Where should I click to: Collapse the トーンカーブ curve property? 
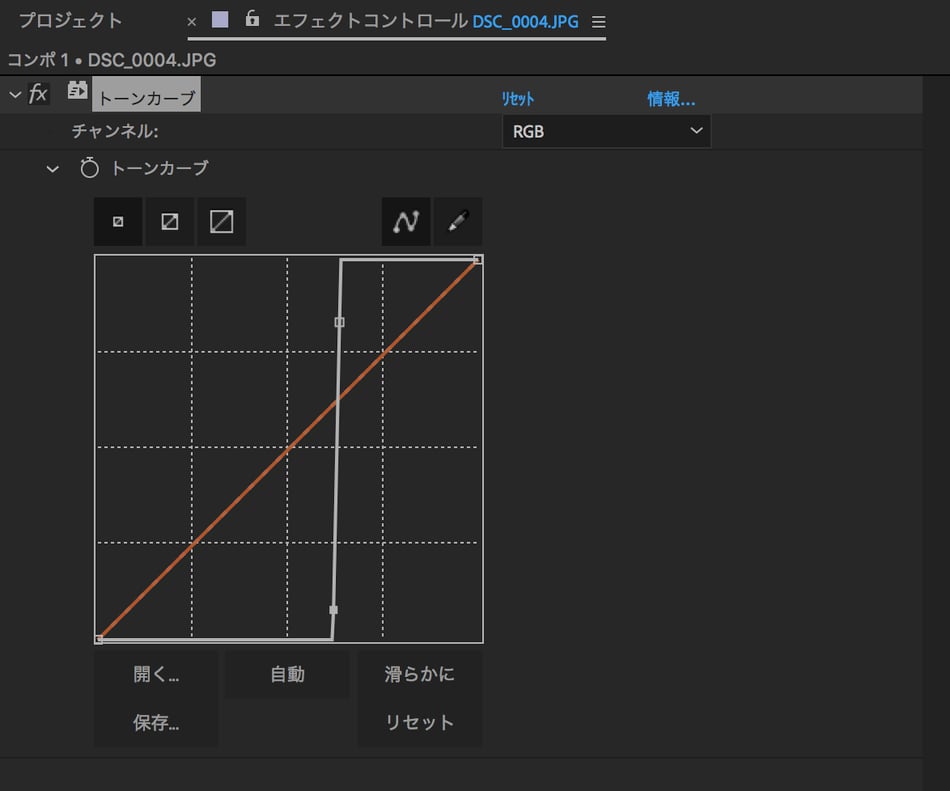(x=53, y=169)
